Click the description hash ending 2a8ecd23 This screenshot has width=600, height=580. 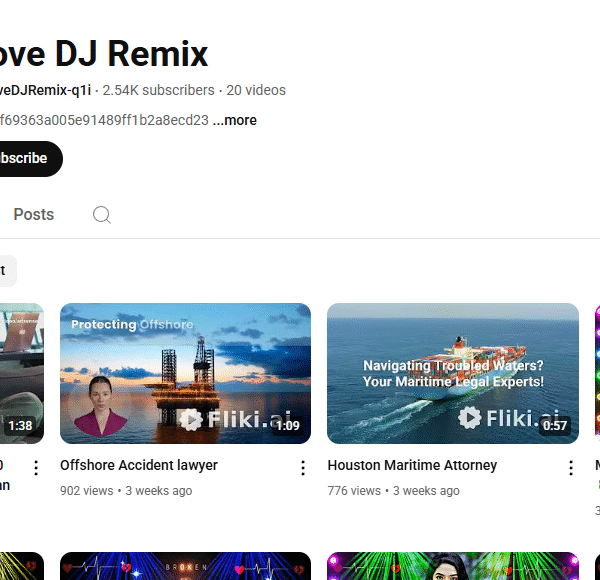[x=104, y=120]
